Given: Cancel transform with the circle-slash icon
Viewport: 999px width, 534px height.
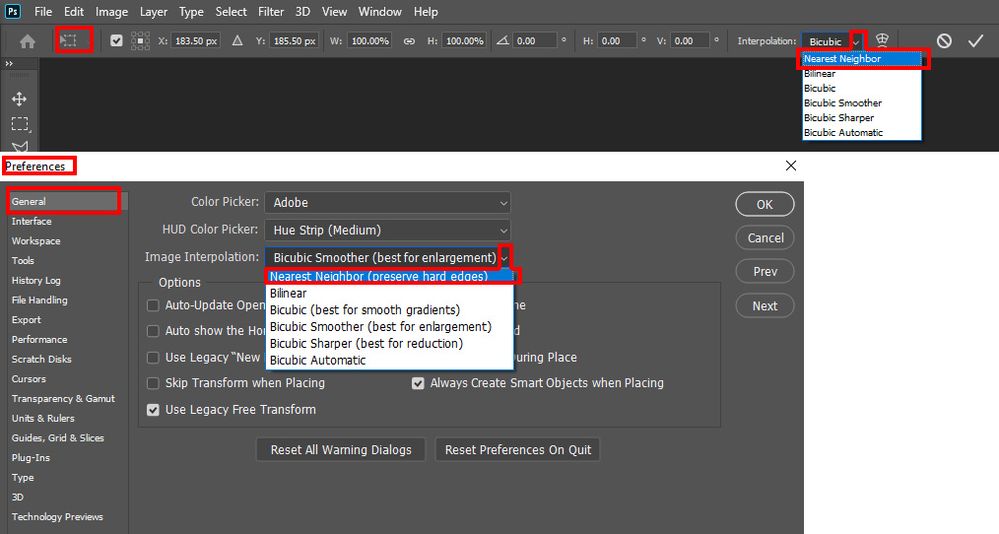Looking at the screenshot, I should tap(944, 41).
